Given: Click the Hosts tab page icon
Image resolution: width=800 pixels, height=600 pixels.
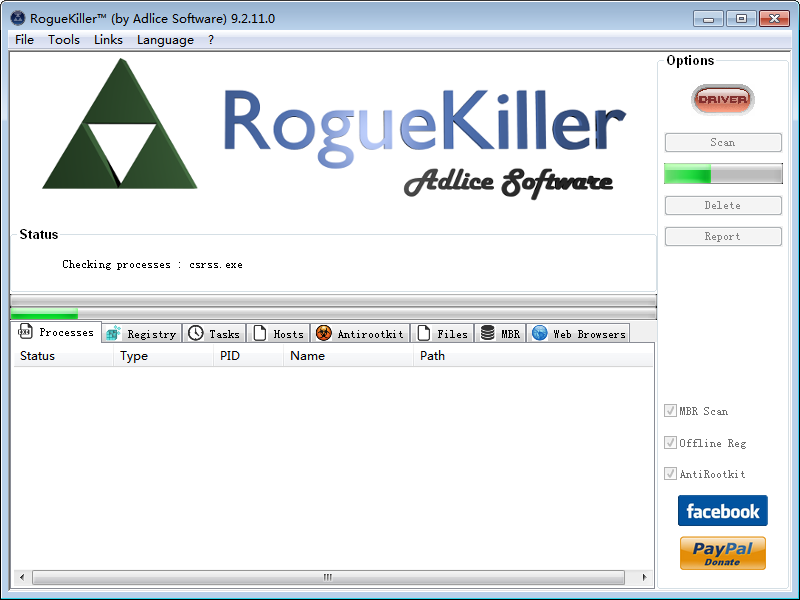Looking at the screenshot, I should 260,333.
